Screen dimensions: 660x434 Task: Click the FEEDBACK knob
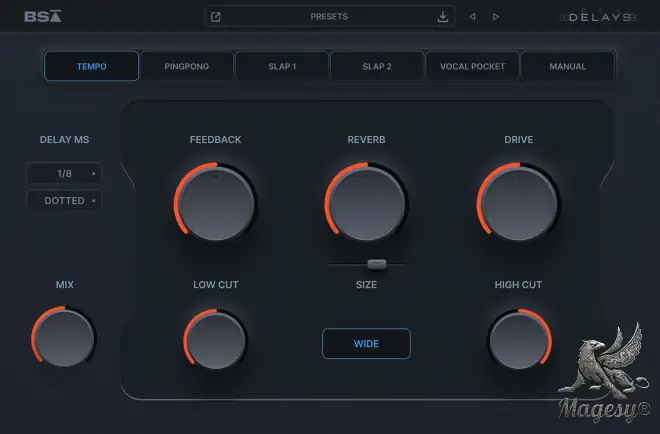(216, 204)
